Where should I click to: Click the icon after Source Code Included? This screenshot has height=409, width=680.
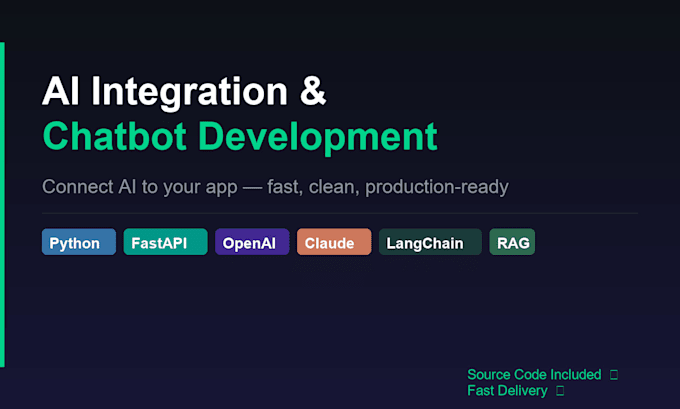(x=614, y=375)
